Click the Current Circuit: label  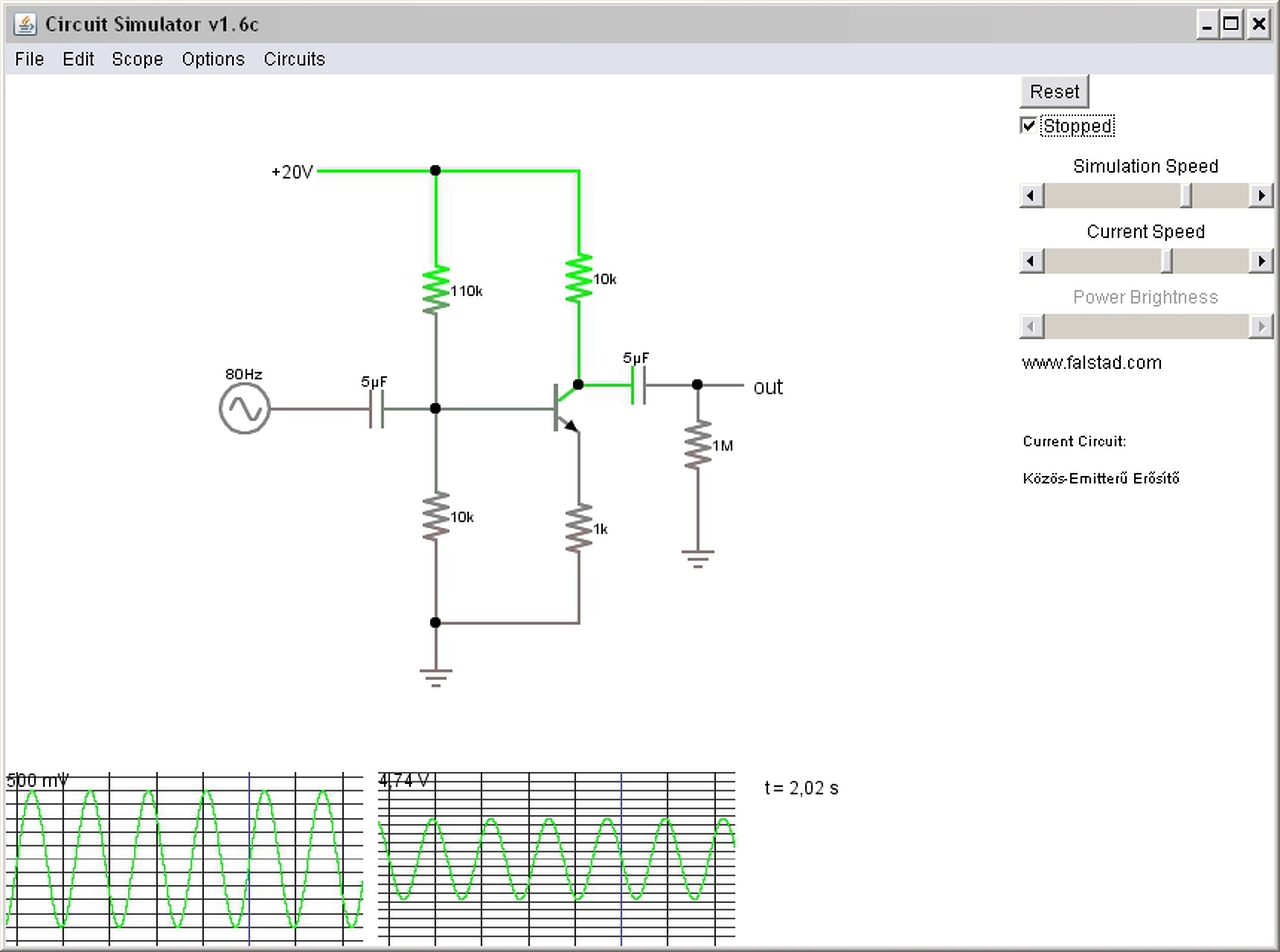[1074, 441]
